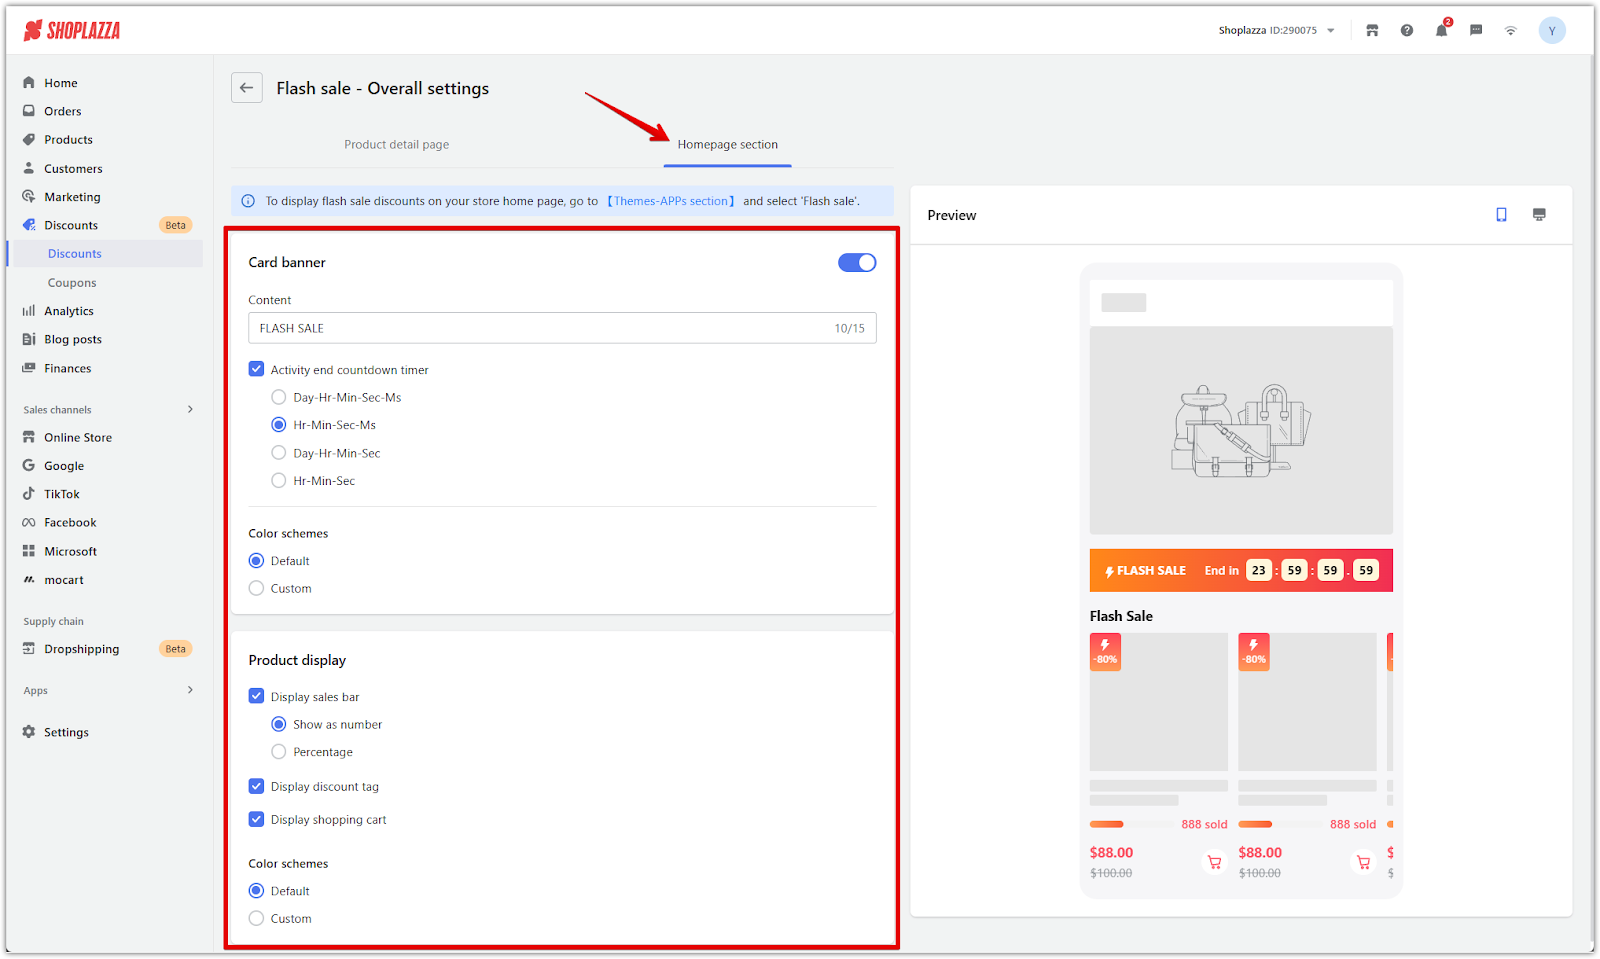
Task: Click the wifi status icon
Action: [x=1511, y=31]
